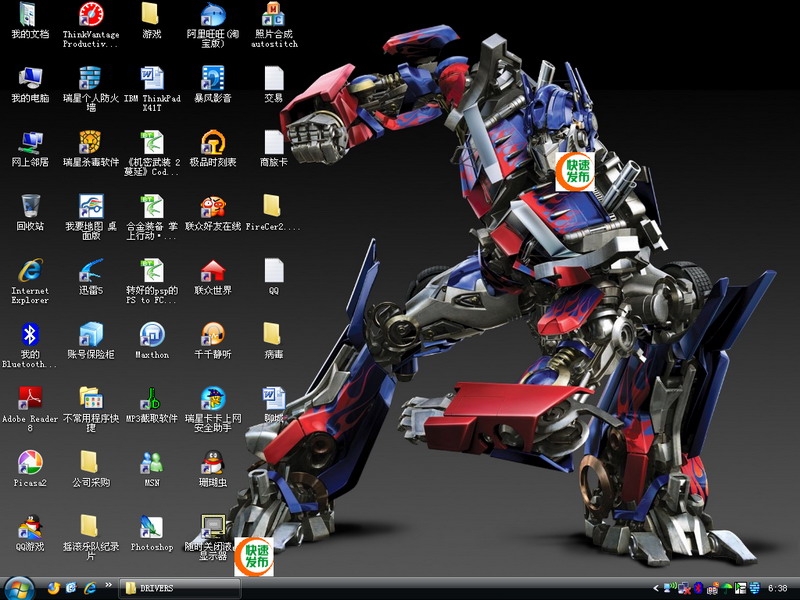This screenshot has width=800, height=600.
Task: Click the 《机密武装 2 蔓延》 torrent file
Action: pos(152,154)
